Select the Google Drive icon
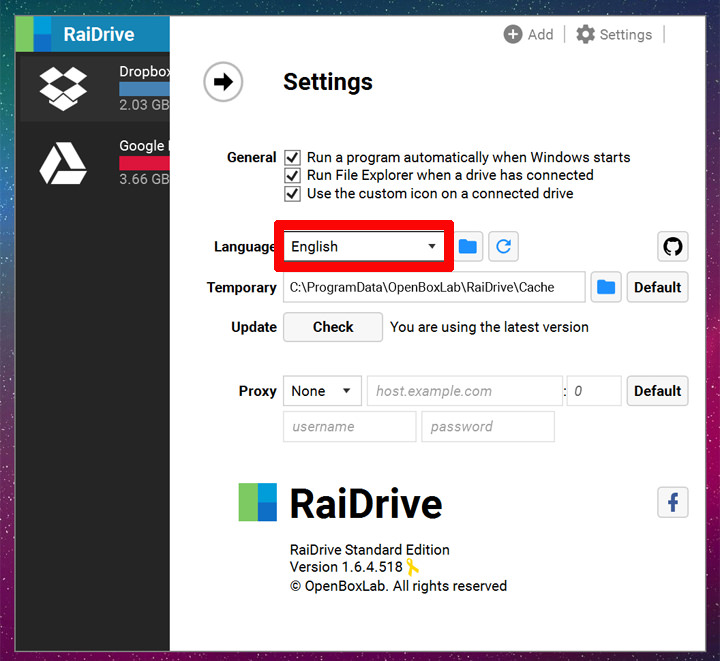The height and width of the screenshot is (661, 720). 63,163
